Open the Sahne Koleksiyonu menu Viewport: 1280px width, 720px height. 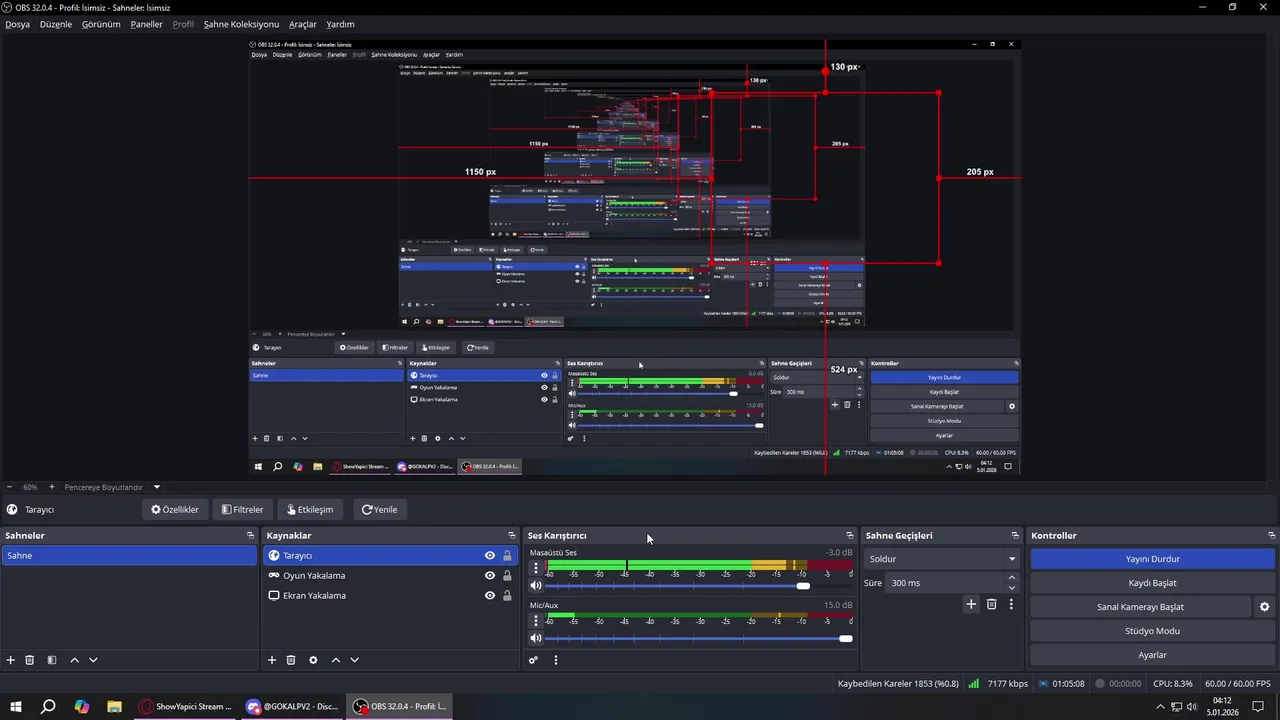pos(241,24)
